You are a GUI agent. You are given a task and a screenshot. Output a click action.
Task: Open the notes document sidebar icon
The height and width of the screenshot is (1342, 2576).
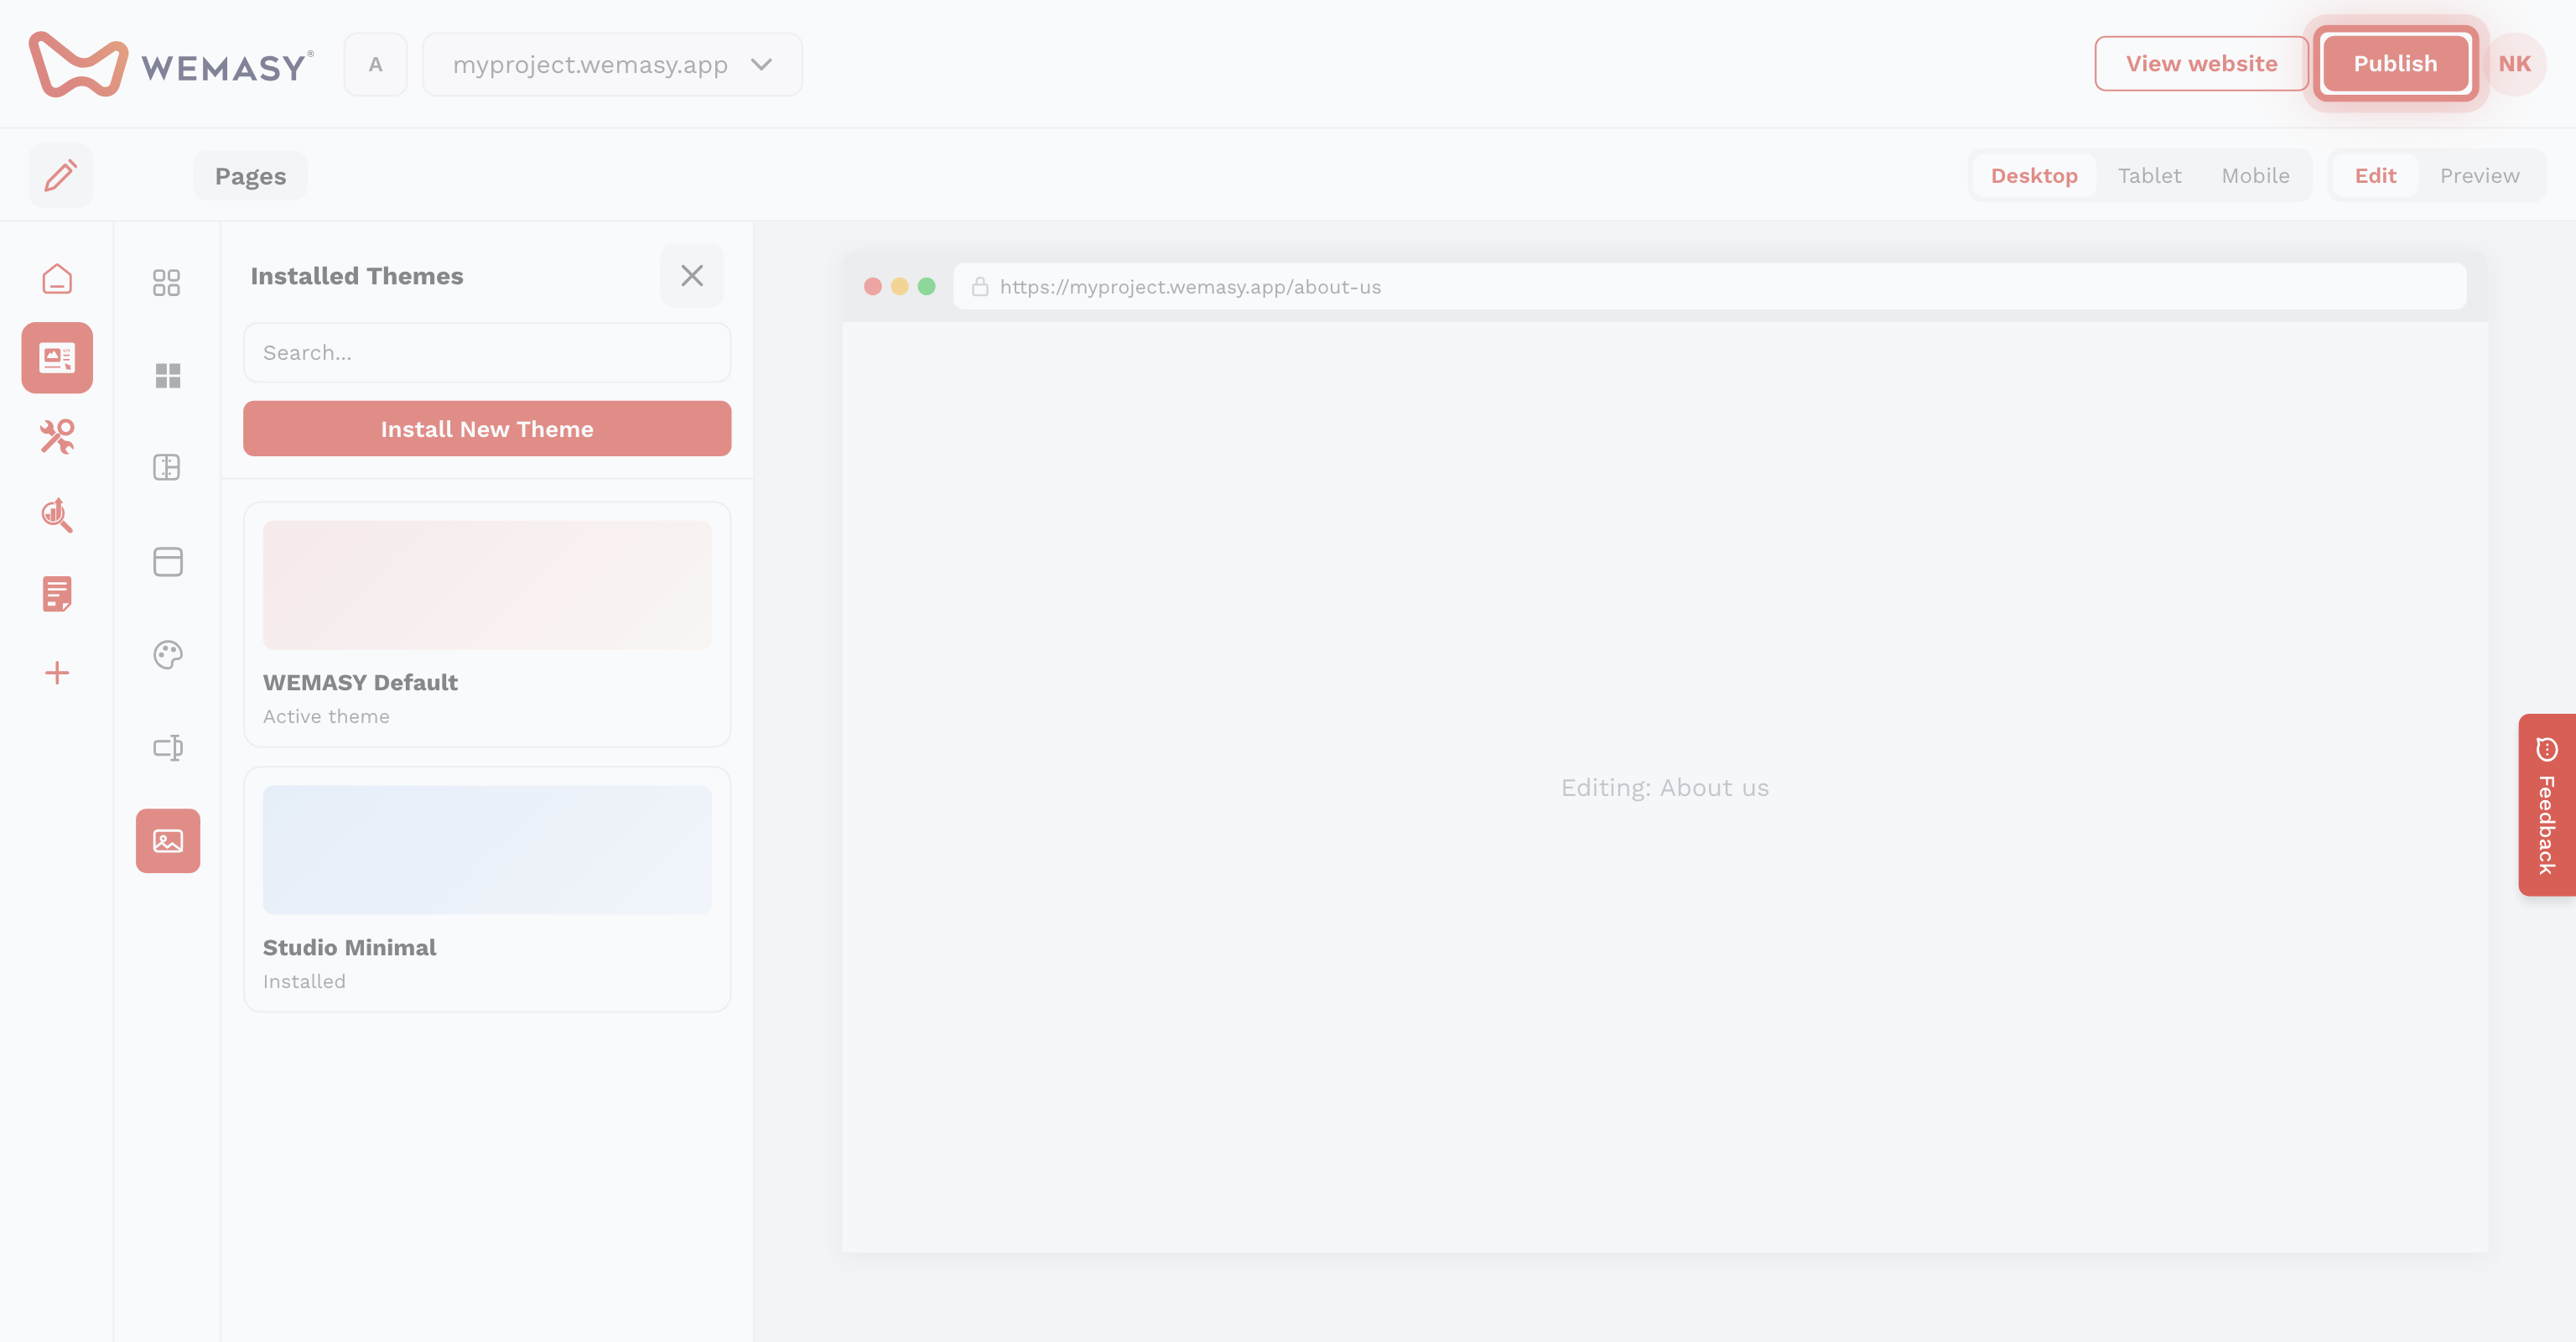click(57, 593)
